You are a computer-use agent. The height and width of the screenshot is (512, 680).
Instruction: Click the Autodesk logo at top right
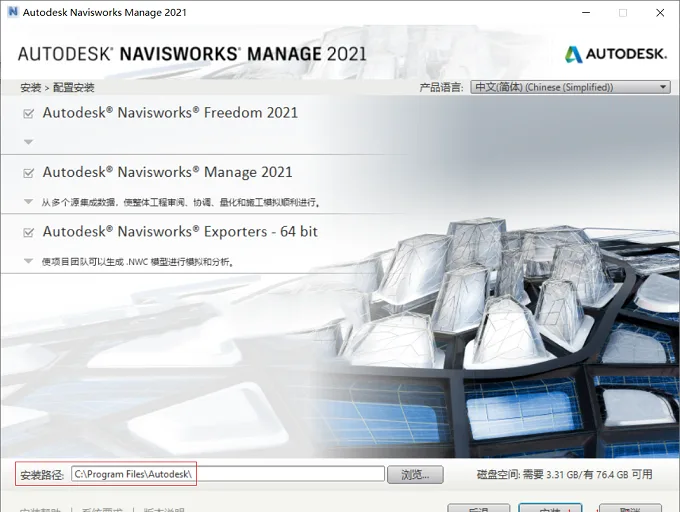pyautogui.click(x=615, y=54)
